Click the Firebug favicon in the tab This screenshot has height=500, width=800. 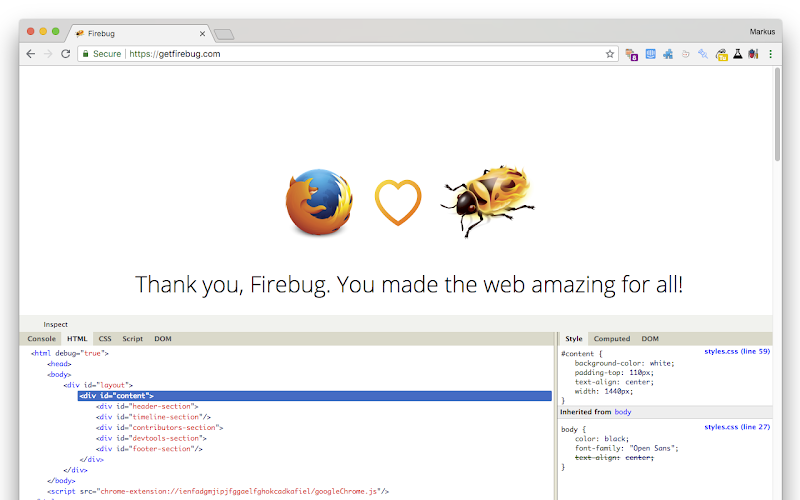[x=80, y=34]
